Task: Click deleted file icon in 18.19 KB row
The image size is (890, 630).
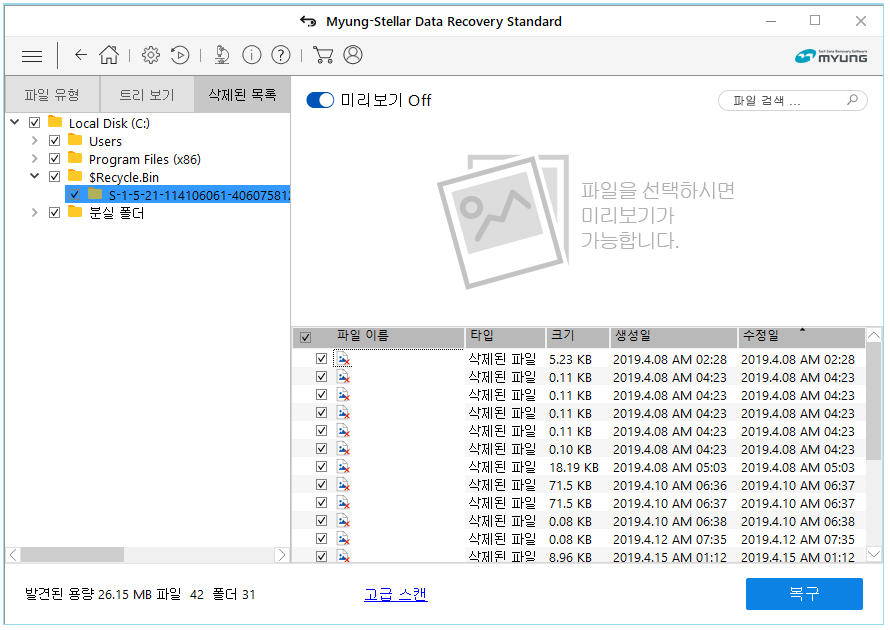Action: pos(343,467)
